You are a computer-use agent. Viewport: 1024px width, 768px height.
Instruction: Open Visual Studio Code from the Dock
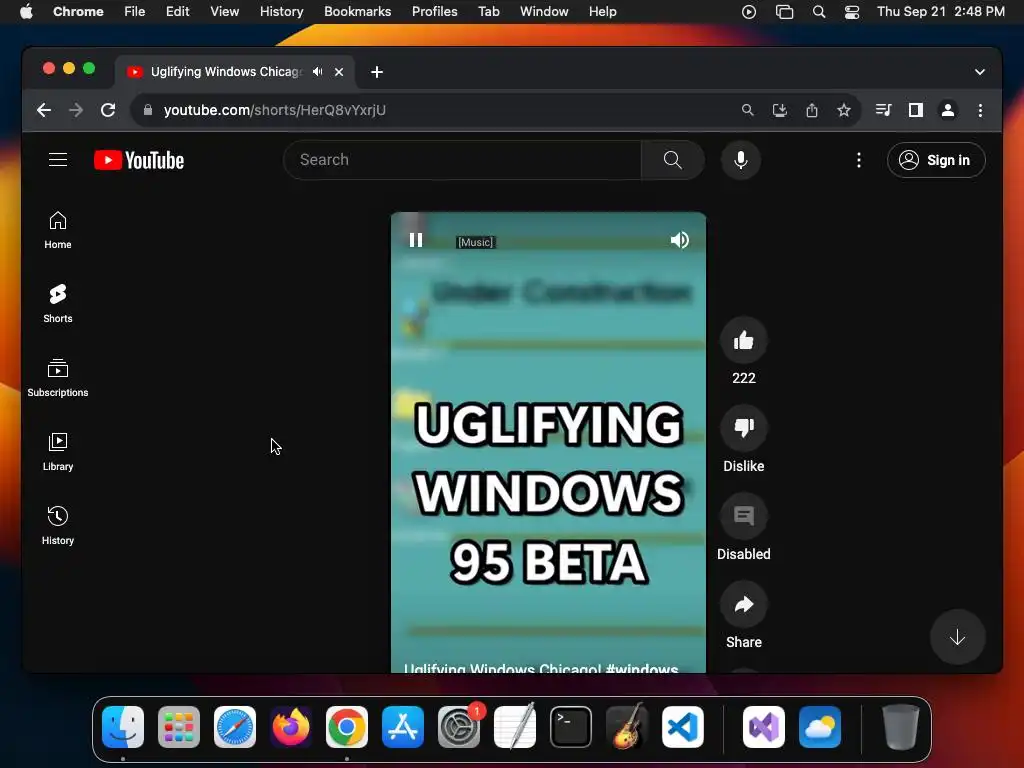point(682,727)
